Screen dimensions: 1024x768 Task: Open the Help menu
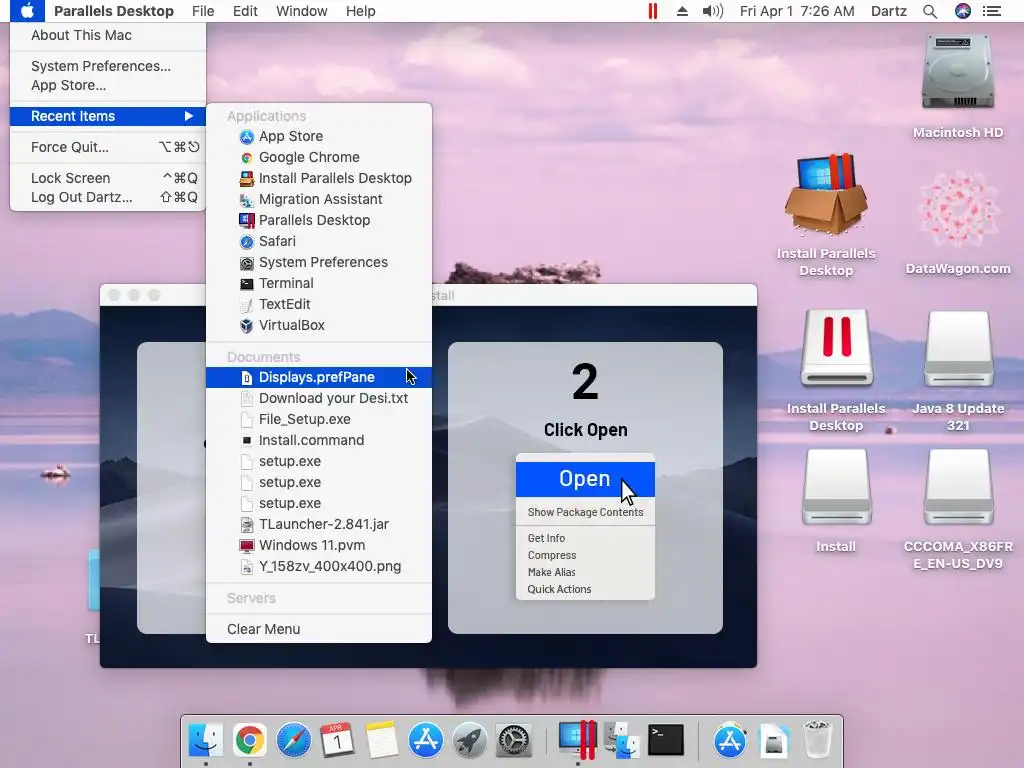click(360, 11)
